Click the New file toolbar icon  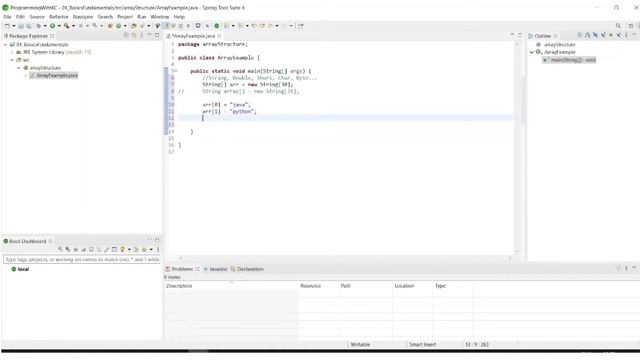coord(7,26)
